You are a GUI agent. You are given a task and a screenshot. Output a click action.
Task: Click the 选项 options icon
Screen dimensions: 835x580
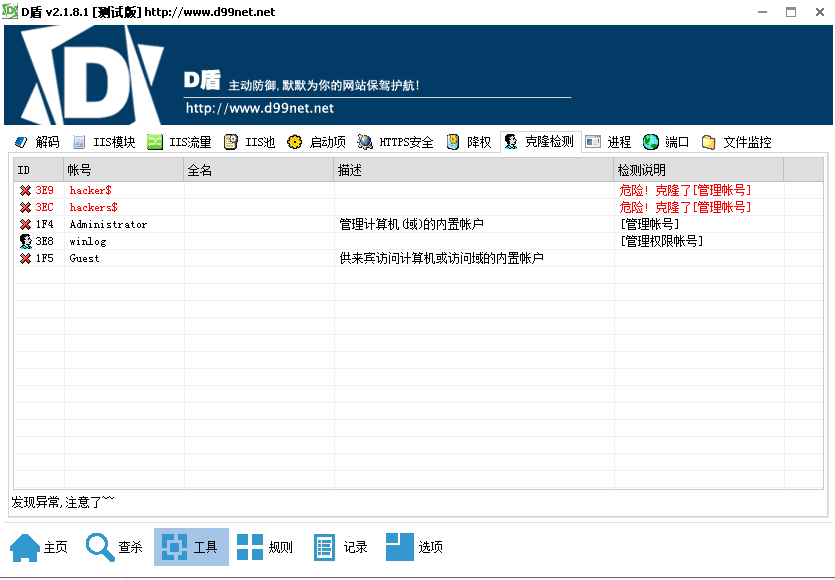tap(399, 547)
